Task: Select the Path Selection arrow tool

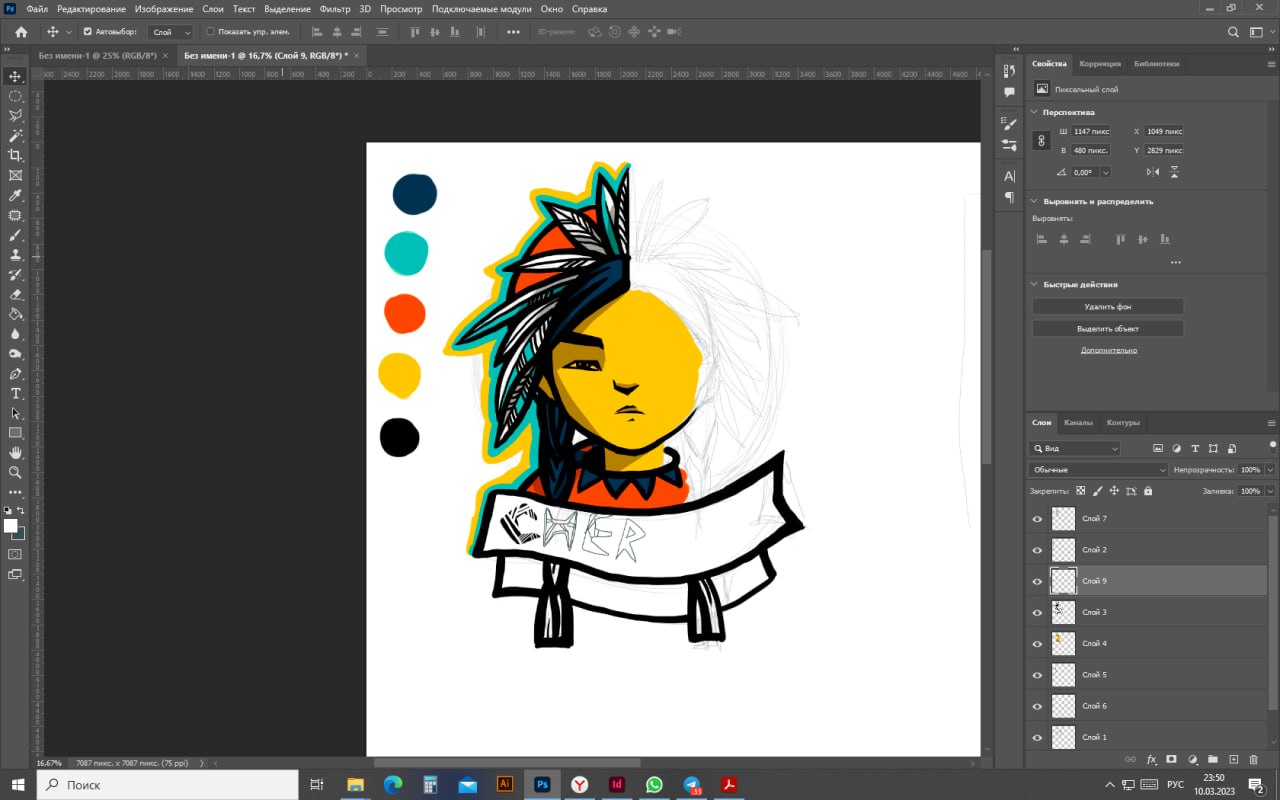Action: [x=15, y=413]
